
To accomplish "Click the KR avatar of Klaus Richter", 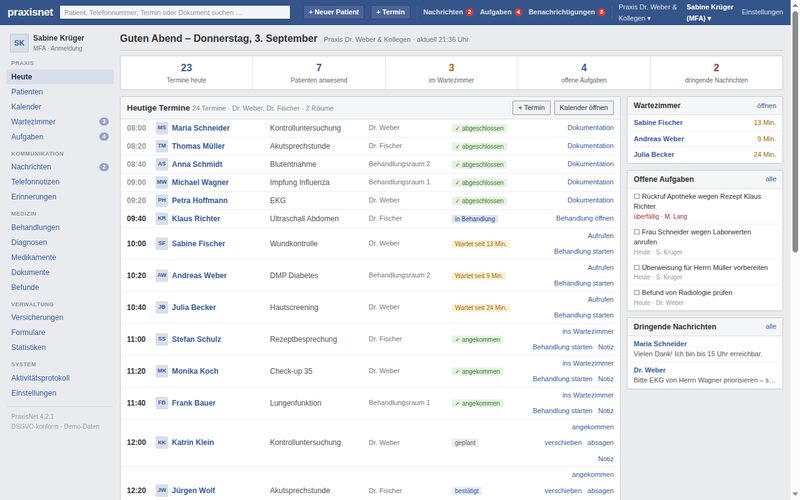I will coord(162,218).
